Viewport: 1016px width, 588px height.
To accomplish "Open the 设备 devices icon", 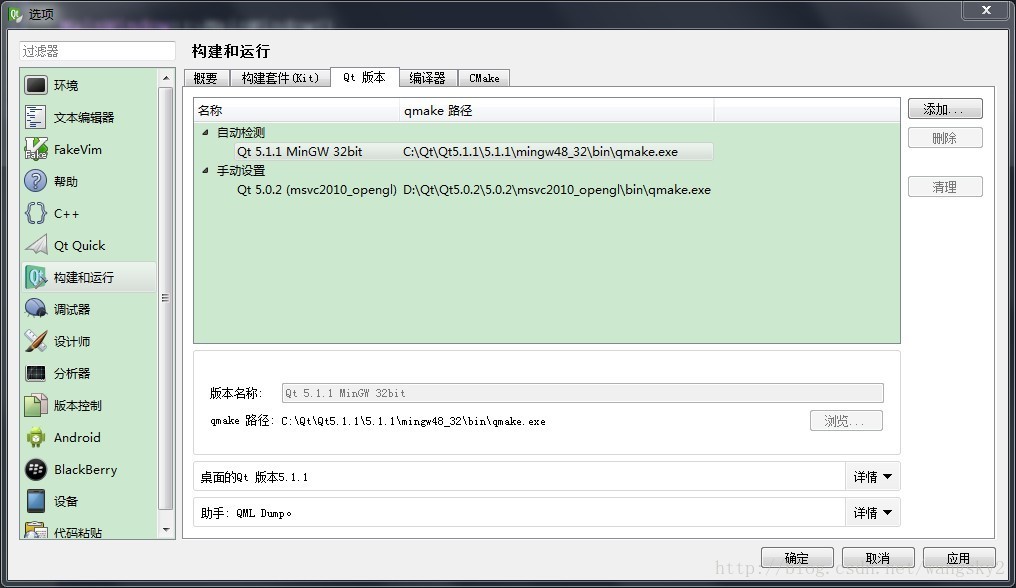I will 36,501.
